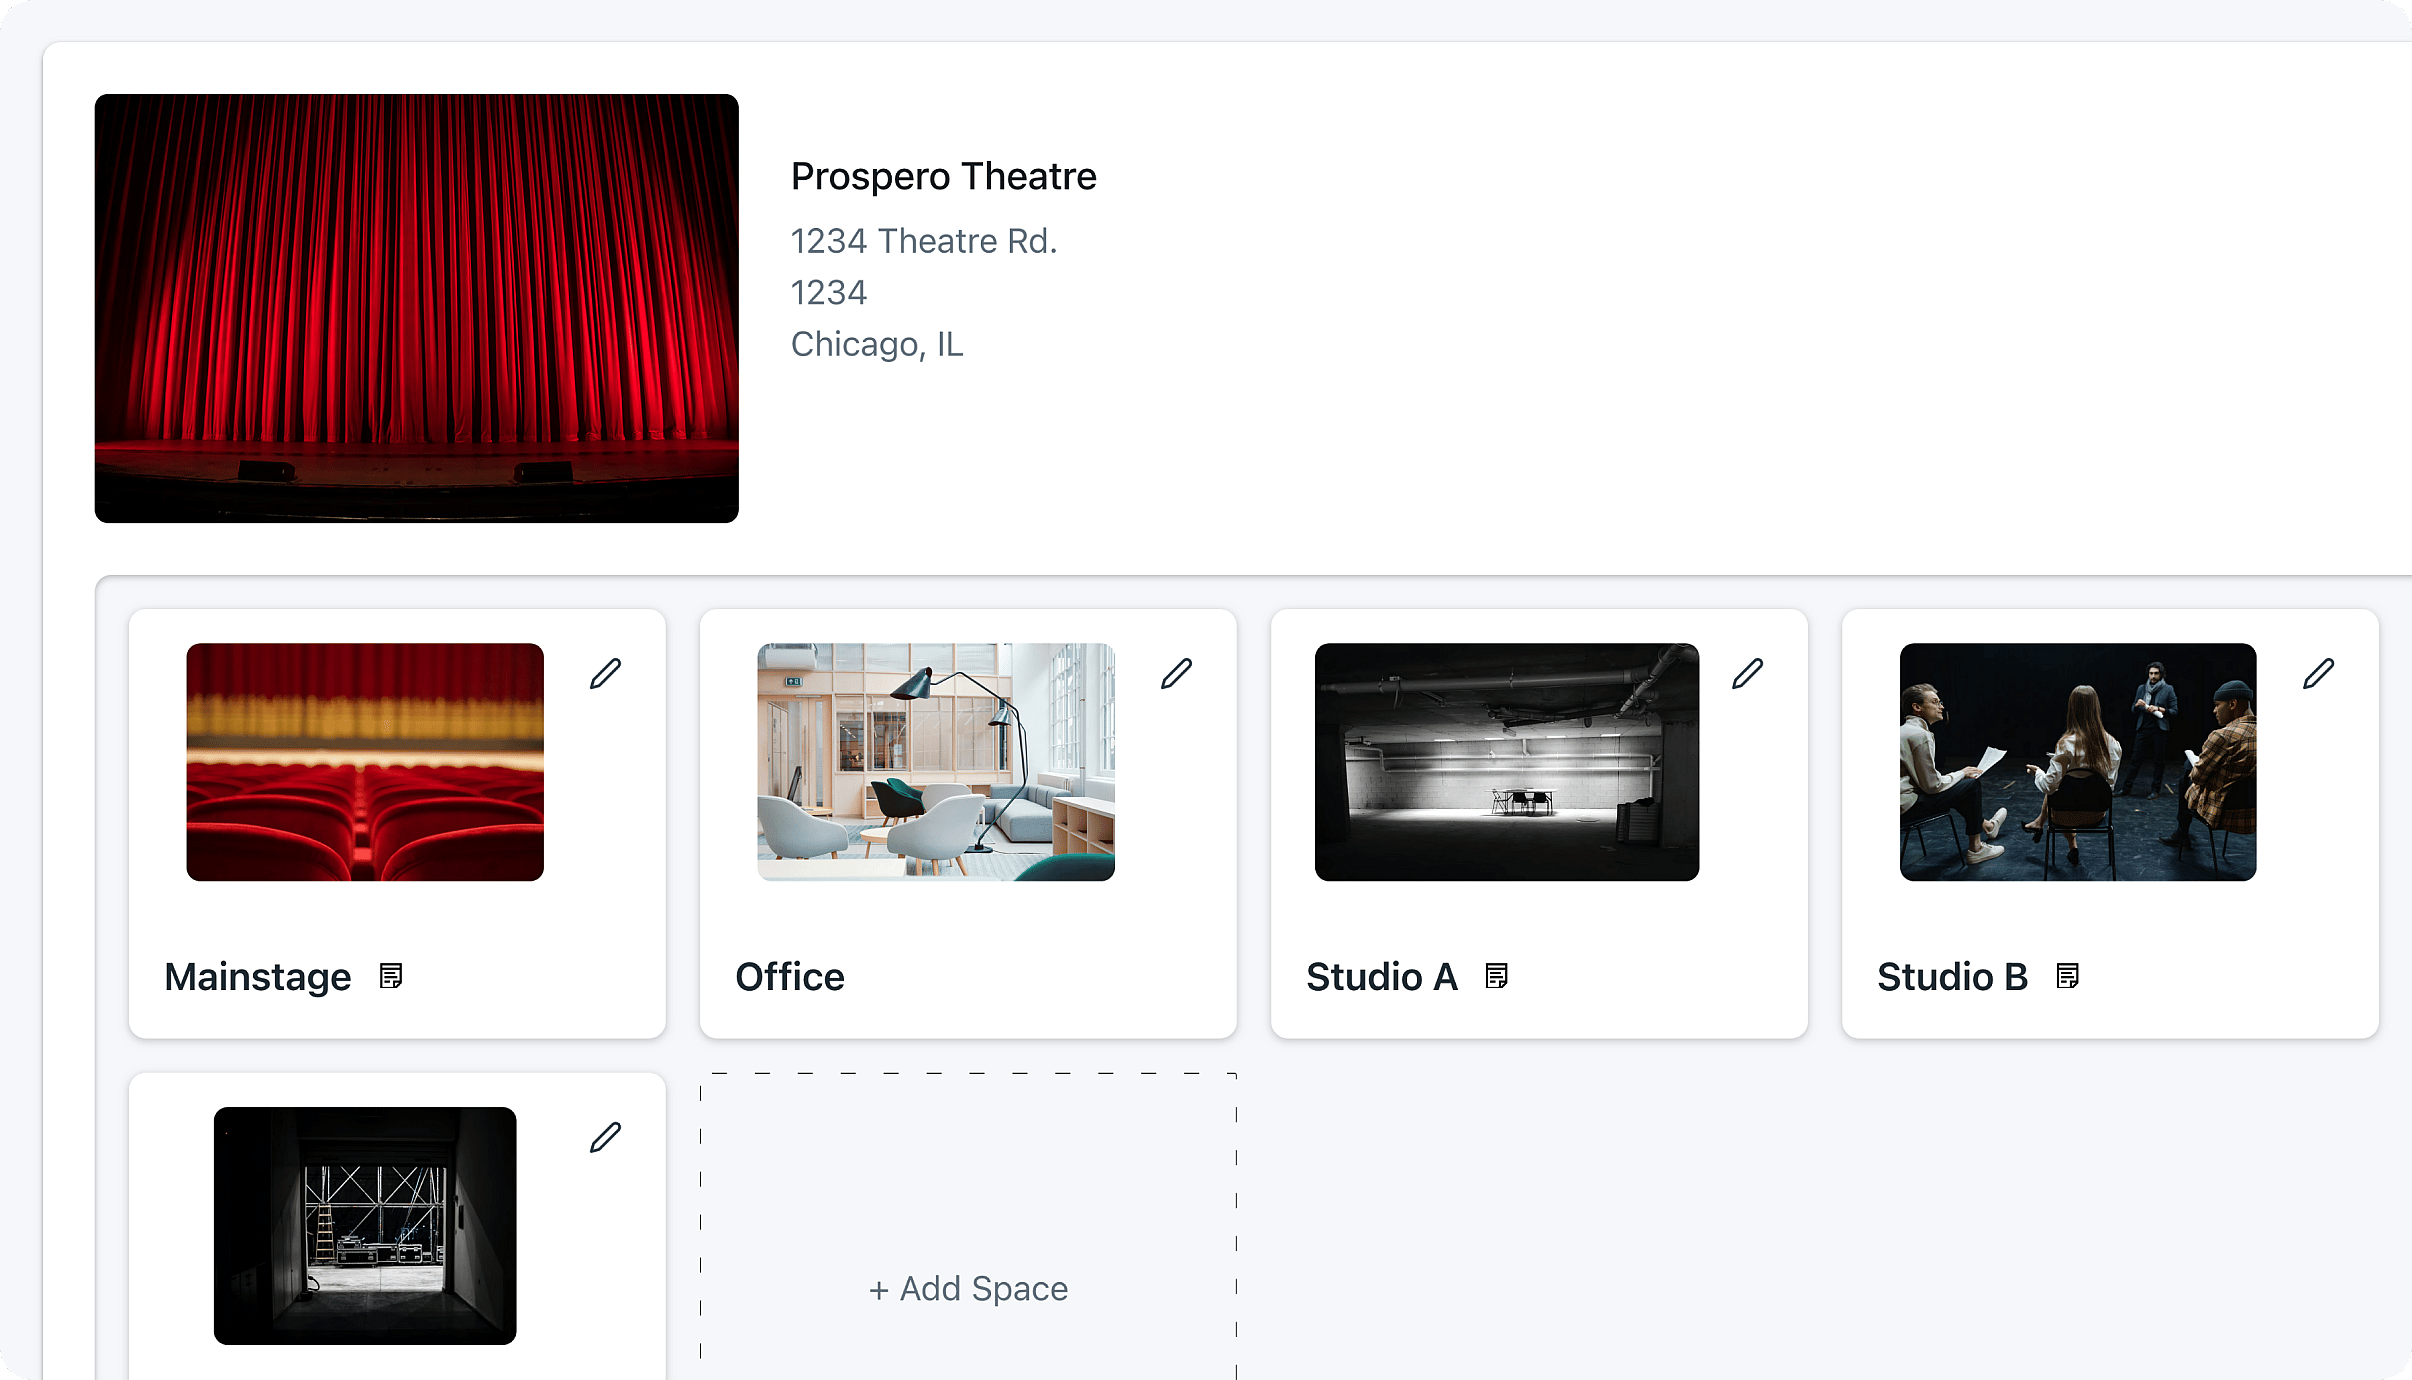This screenshot has width=2412, height=1380.
Task: Click the edit pencil on the Office card
Action: 1177,674
